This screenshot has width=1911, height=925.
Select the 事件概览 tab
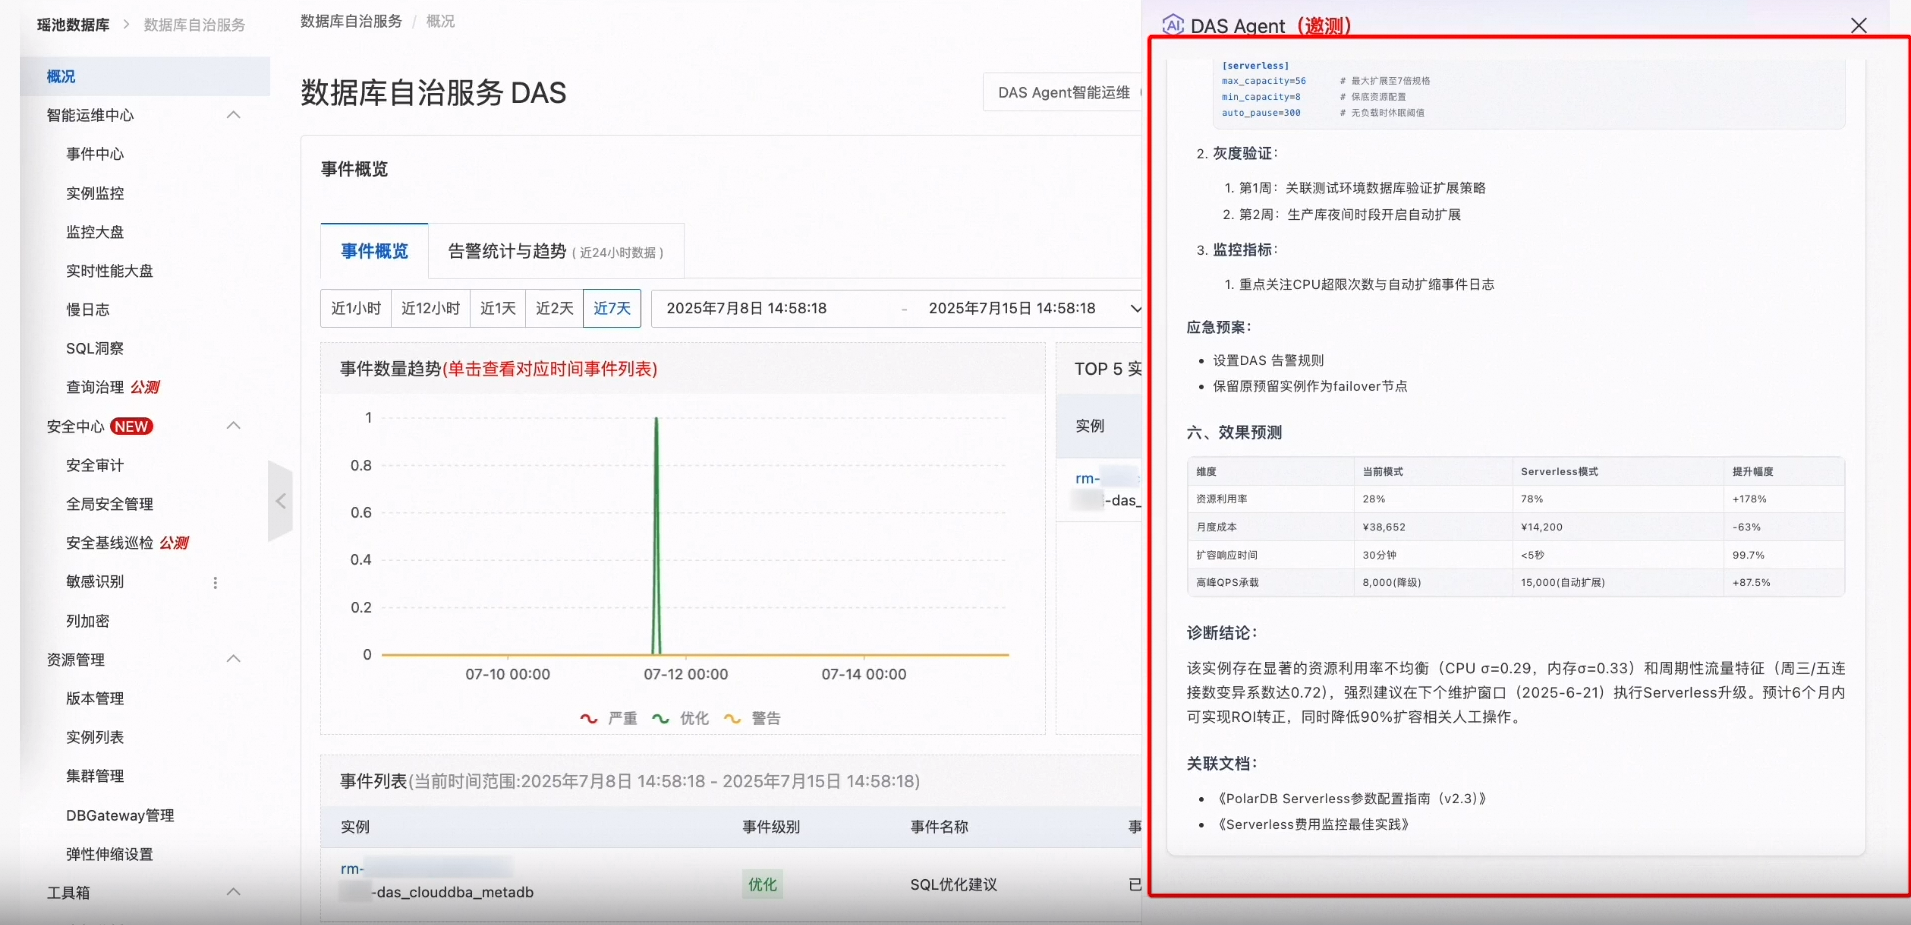(374, 251)
